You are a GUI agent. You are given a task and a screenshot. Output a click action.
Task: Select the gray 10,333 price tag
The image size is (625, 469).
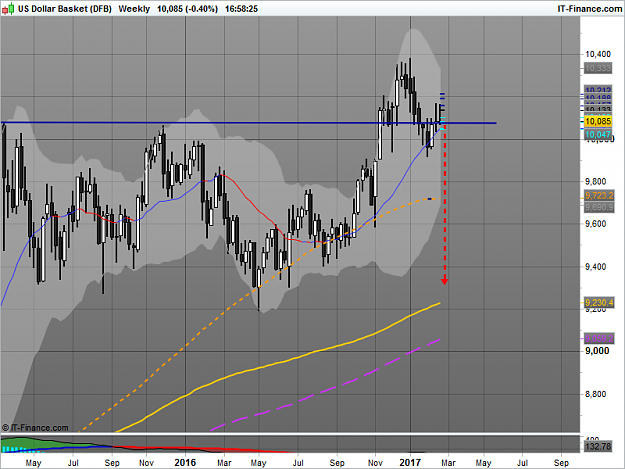tap(598, 68)
